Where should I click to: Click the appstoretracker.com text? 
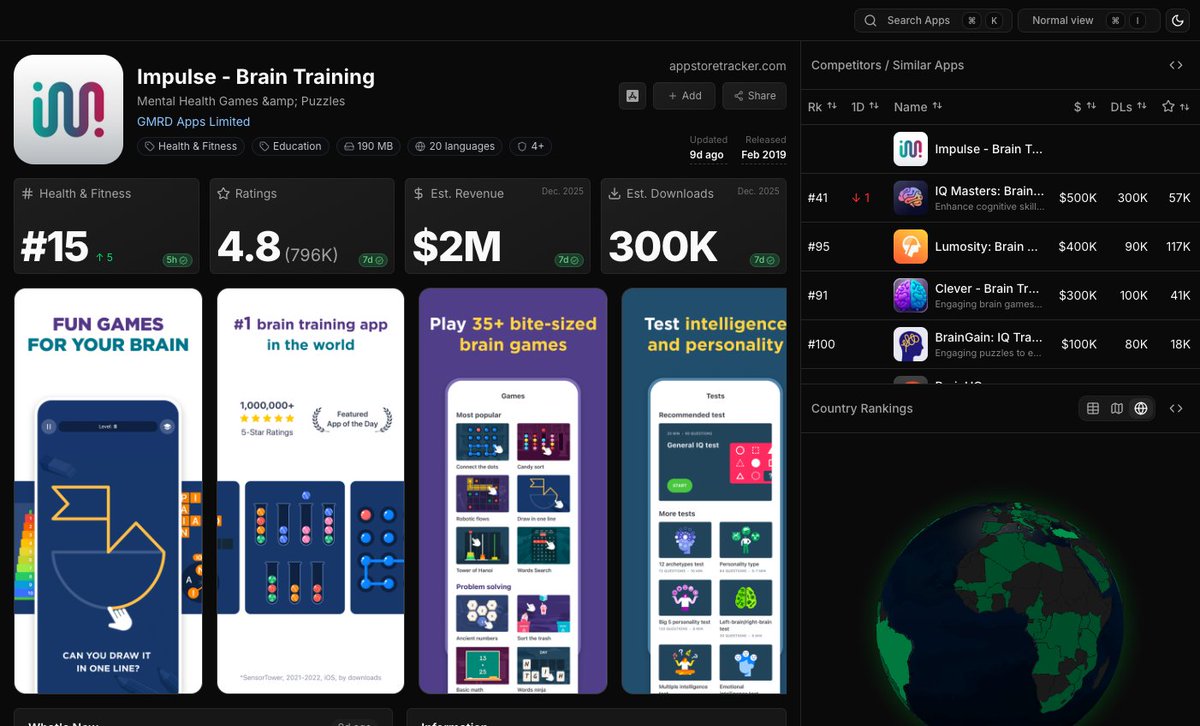pyautogui.click(x=728, y=66)
